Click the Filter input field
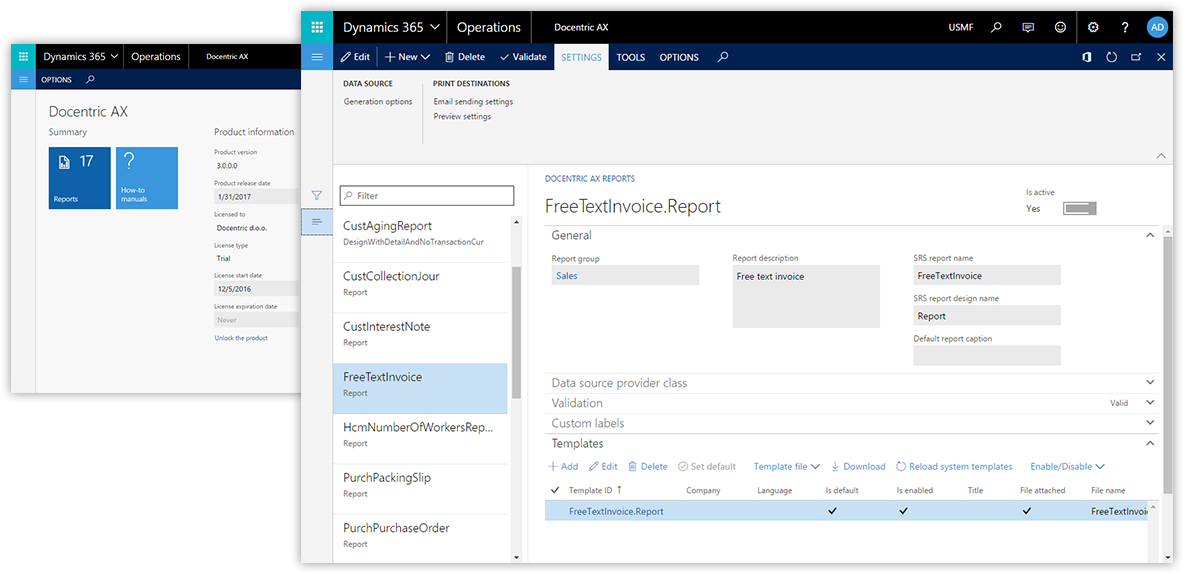Image resolution: width=1184 pixels, height=574 pixels. (x=427, y=196)
